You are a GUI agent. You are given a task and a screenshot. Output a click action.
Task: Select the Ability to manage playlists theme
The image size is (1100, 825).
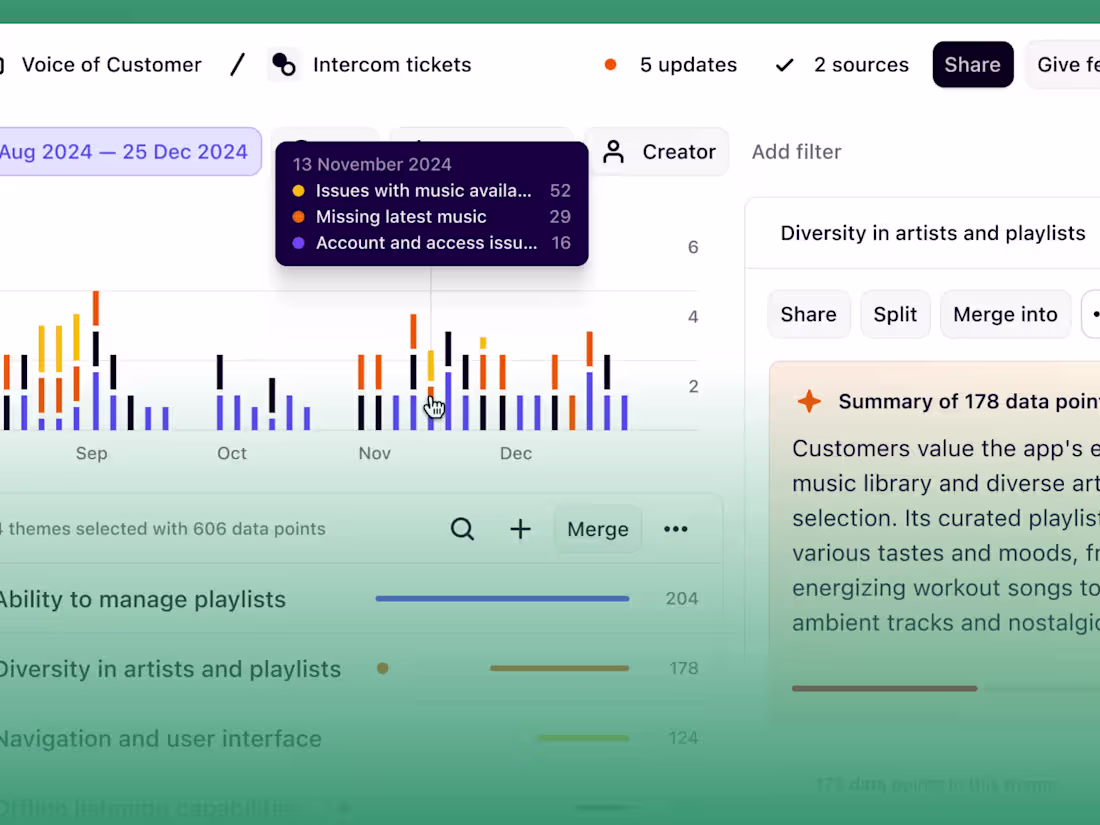pos(349,599)
